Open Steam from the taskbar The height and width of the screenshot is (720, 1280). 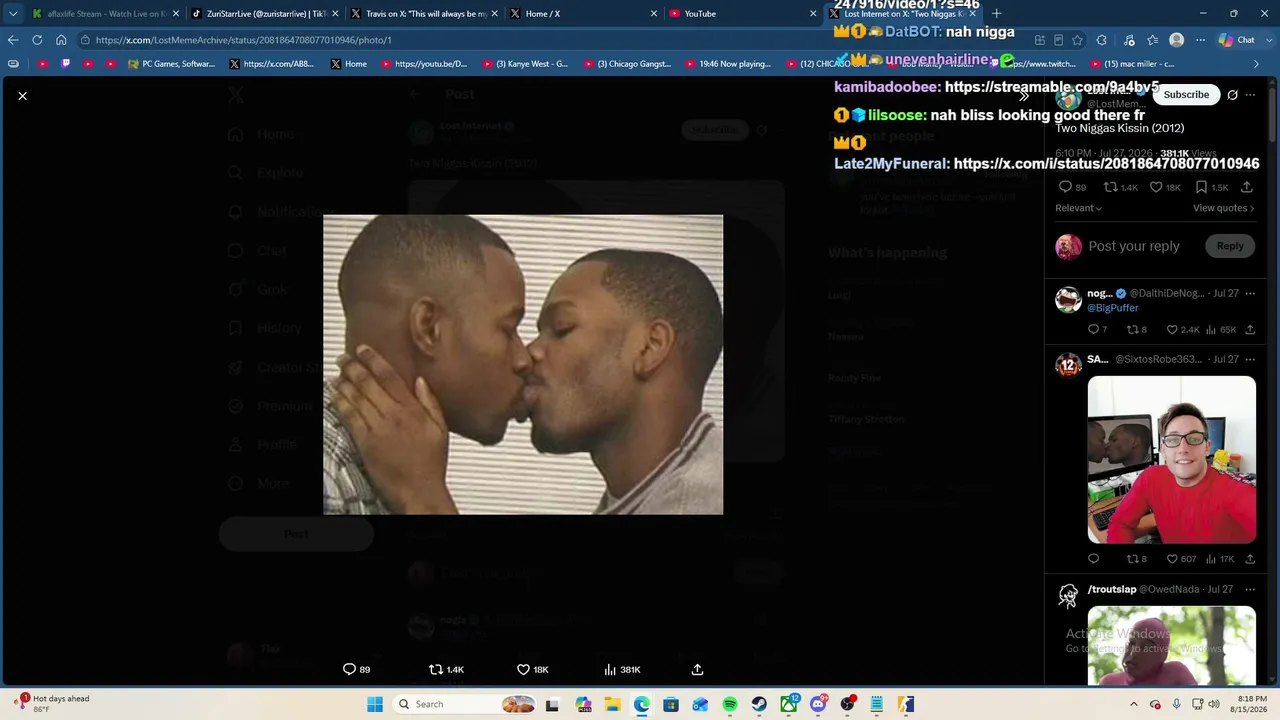(x=759, y=704)
